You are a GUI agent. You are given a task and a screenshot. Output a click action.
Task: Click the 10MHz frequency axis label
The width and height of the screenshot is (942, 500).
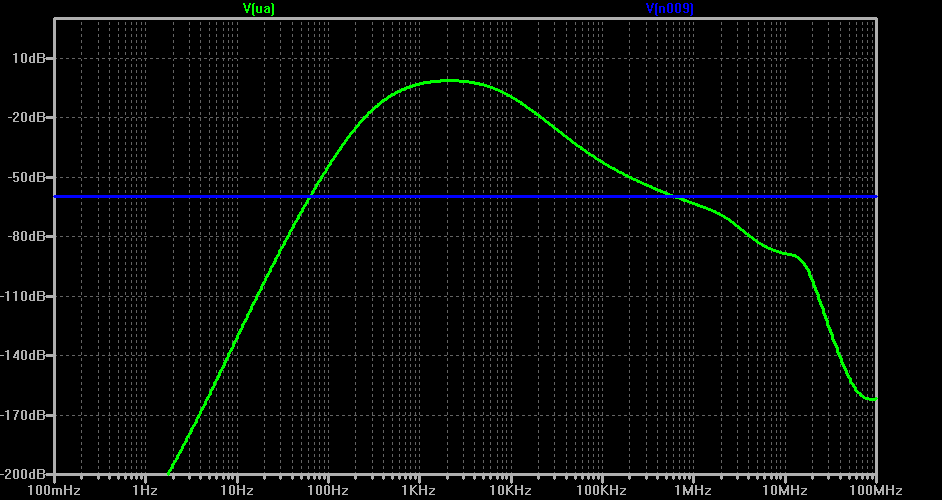click(785, 491)
